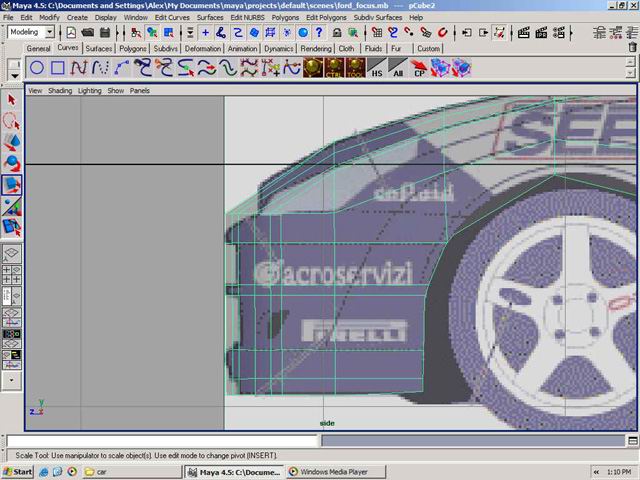The image size is (640, 480).
Task: Switch to single perspective view layout
Action: [x=12, y=255]
